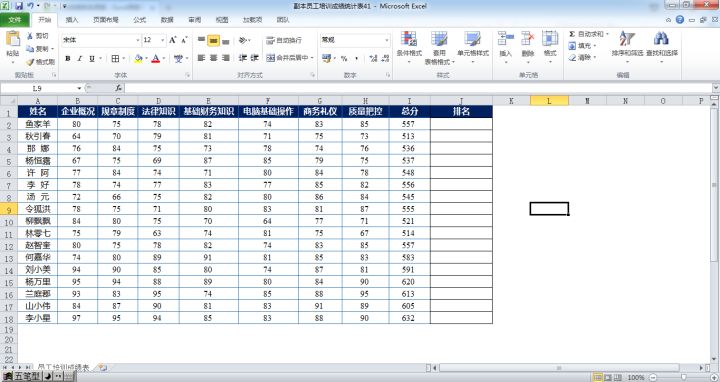Open the File (文件) tab

(x=15, y=20)
